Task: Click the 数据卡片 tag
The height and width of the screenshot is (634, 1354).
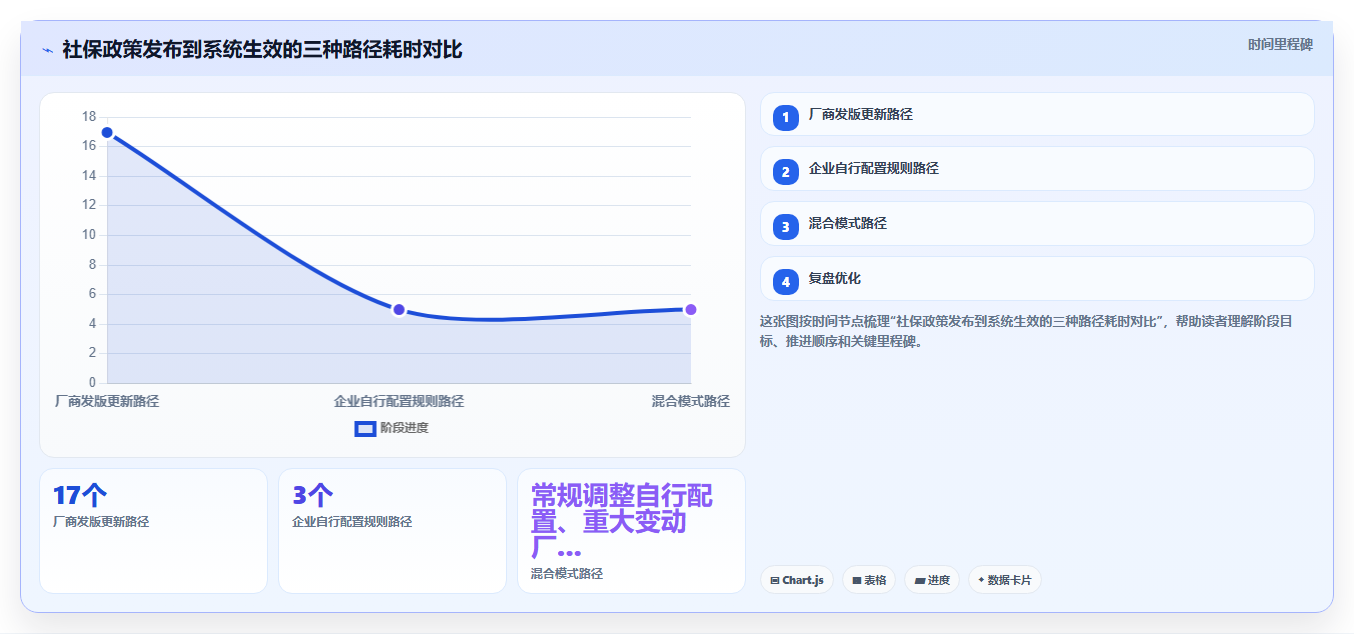Action: (1005, 580)
